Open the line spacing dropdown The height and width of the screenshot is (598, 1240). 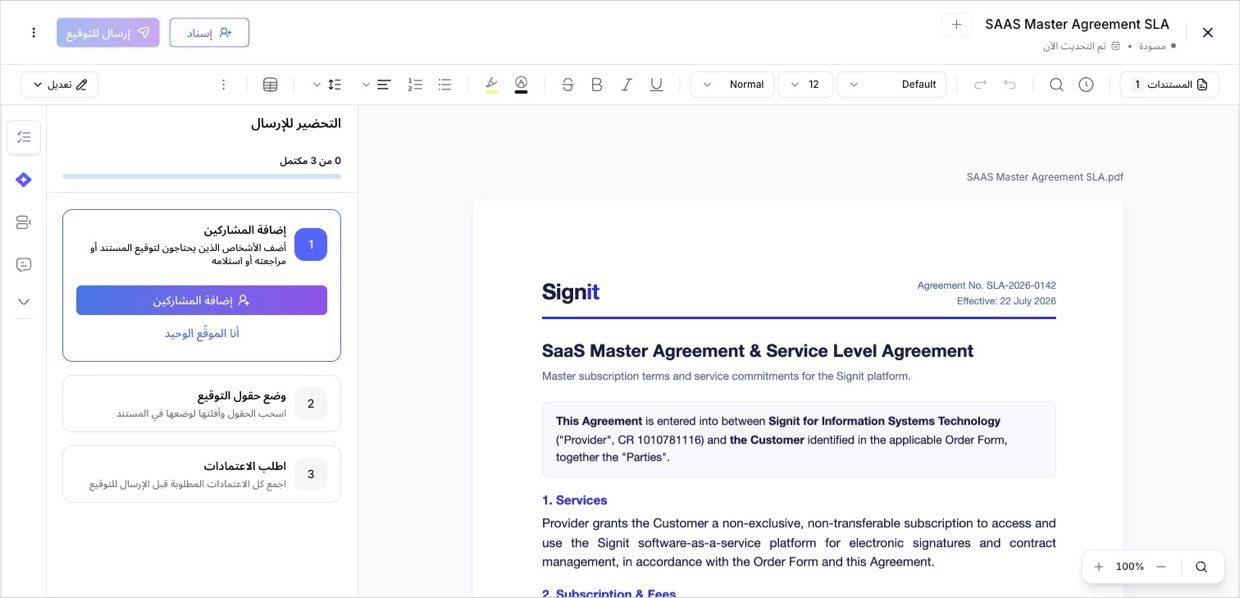(326, 85)
